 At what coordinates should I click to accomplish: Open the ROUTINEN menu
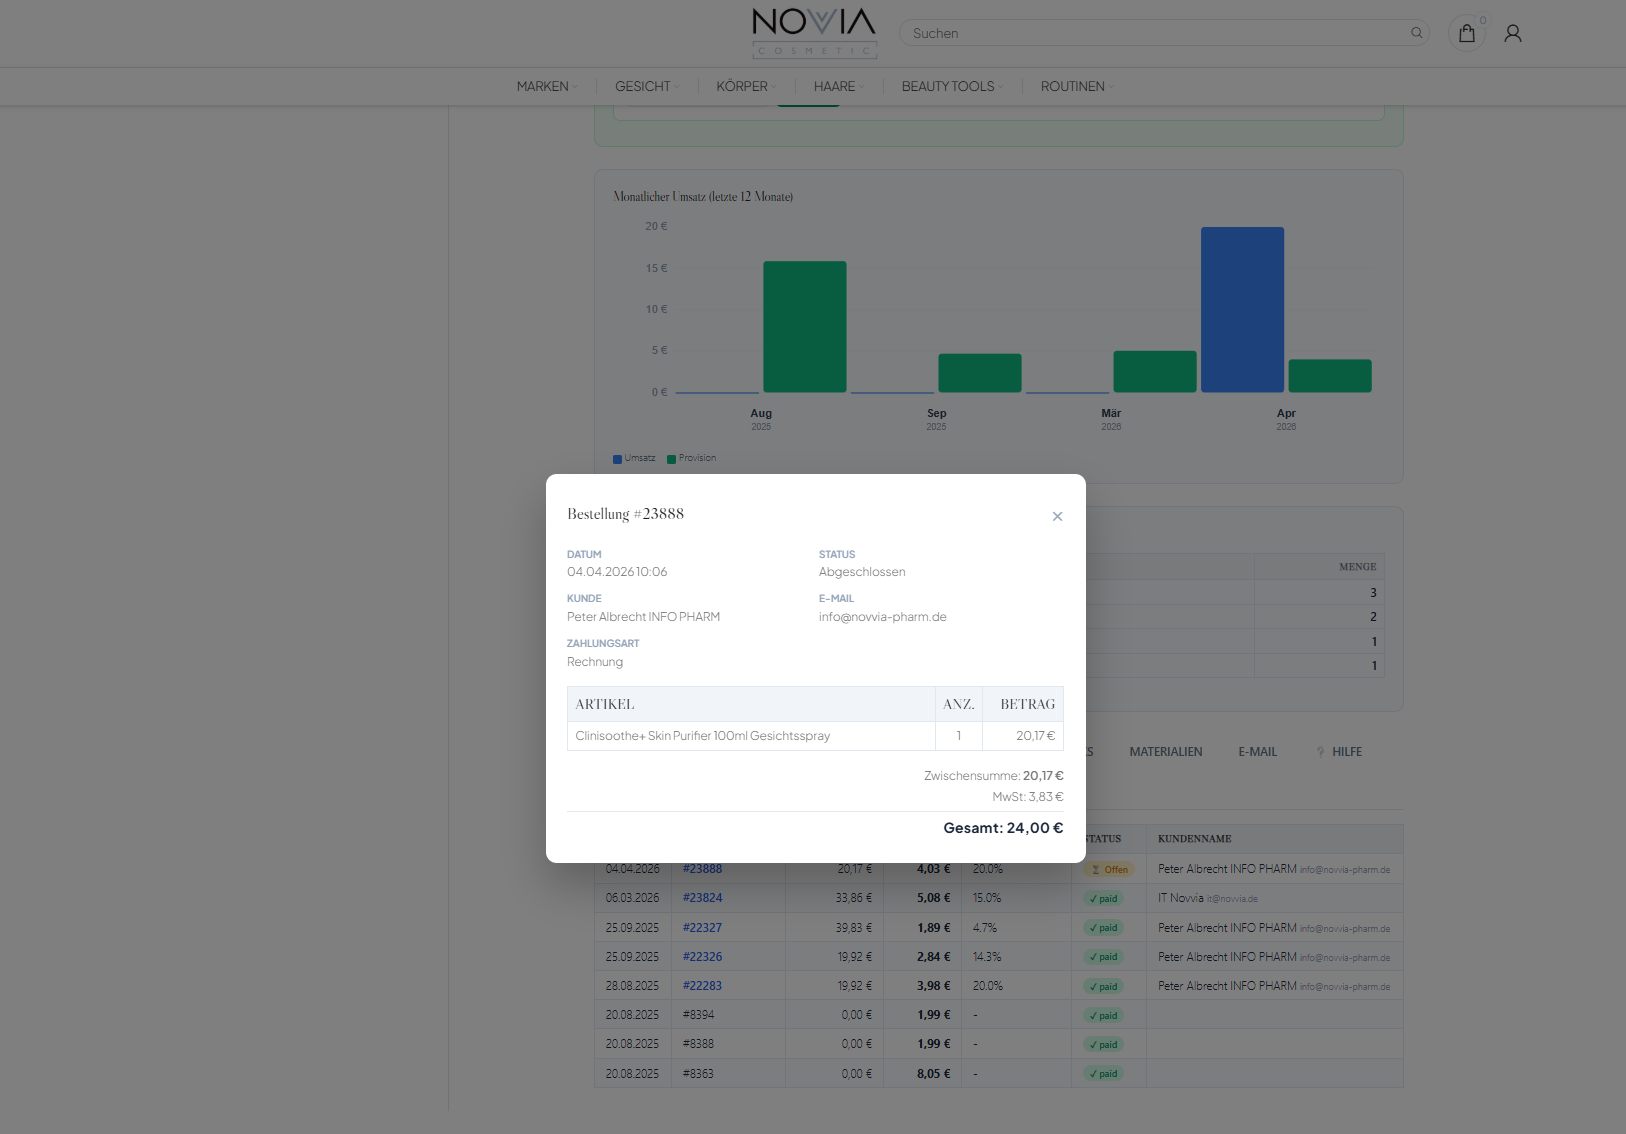(1076, 87)
